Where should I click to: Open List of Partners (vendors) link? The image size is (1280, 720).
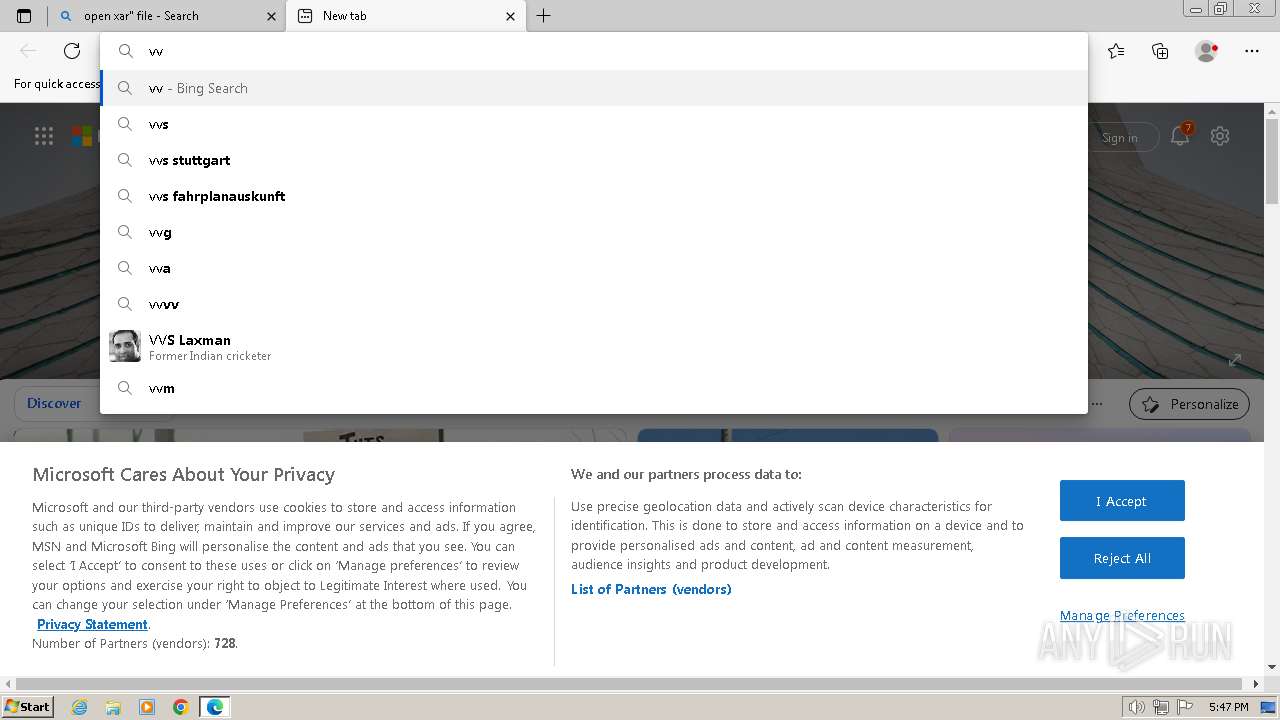pyautogui.click(x=651, y=589)
